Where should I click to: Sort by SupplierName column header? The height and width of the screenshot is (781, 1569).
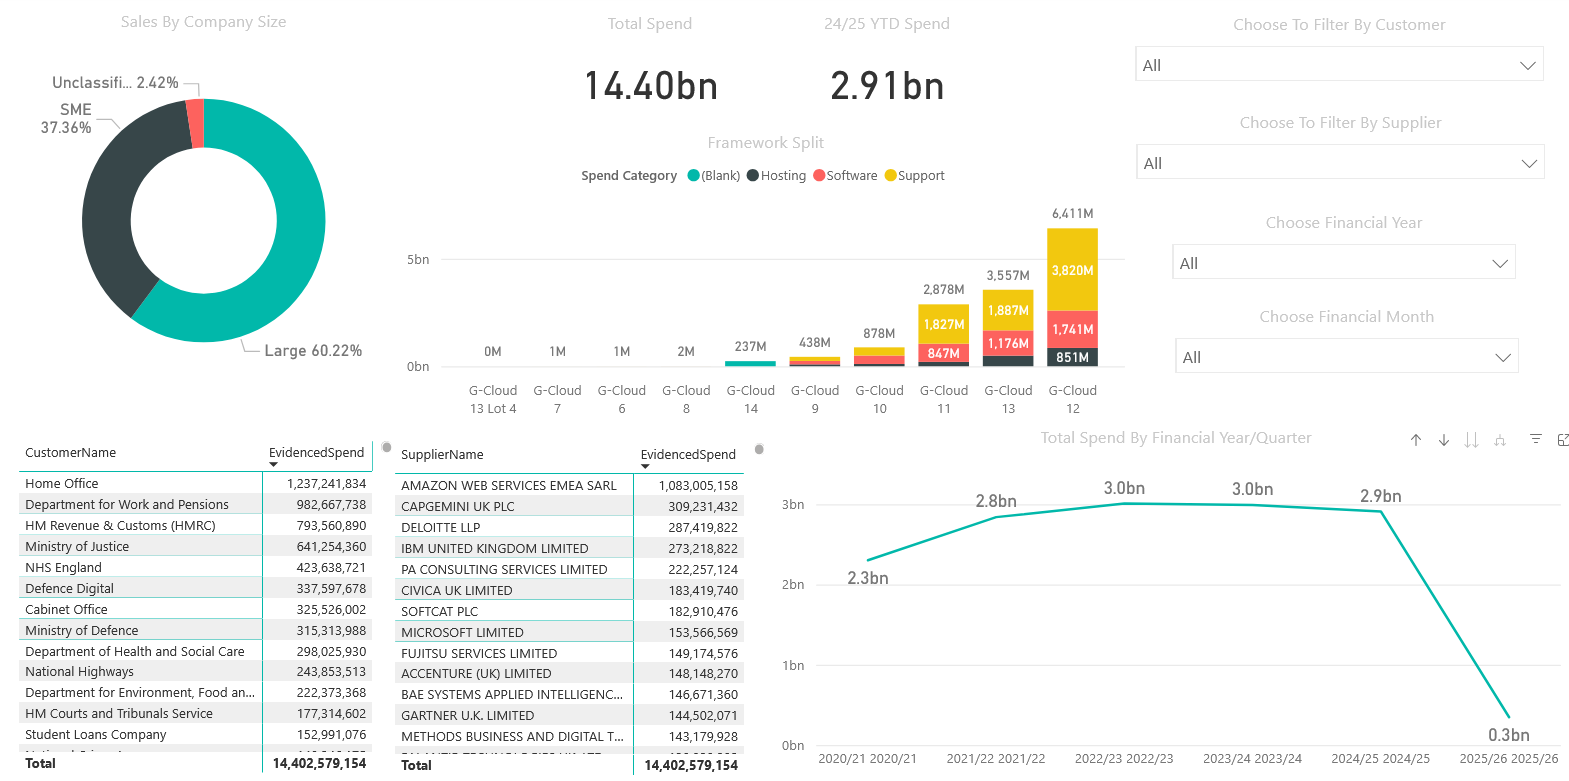pos(442,455)
